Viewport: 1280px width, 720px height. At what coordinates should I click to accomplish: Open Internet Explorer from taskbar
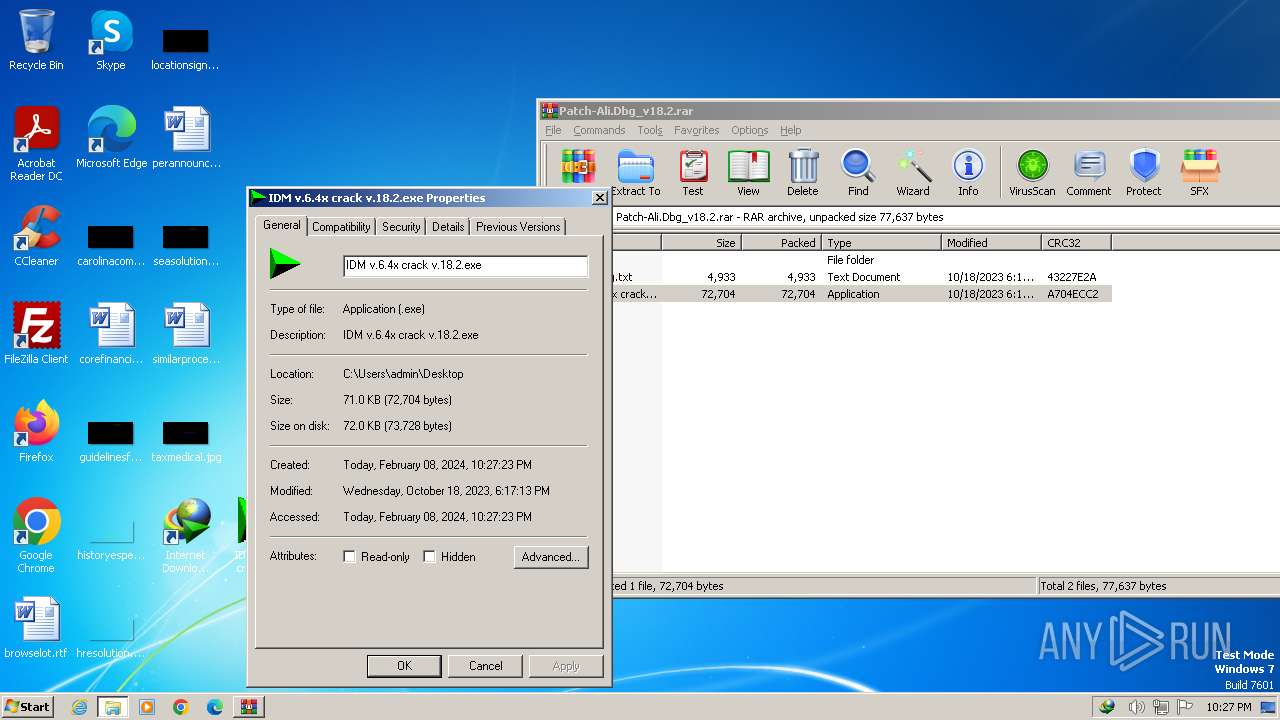coord(79,707)
